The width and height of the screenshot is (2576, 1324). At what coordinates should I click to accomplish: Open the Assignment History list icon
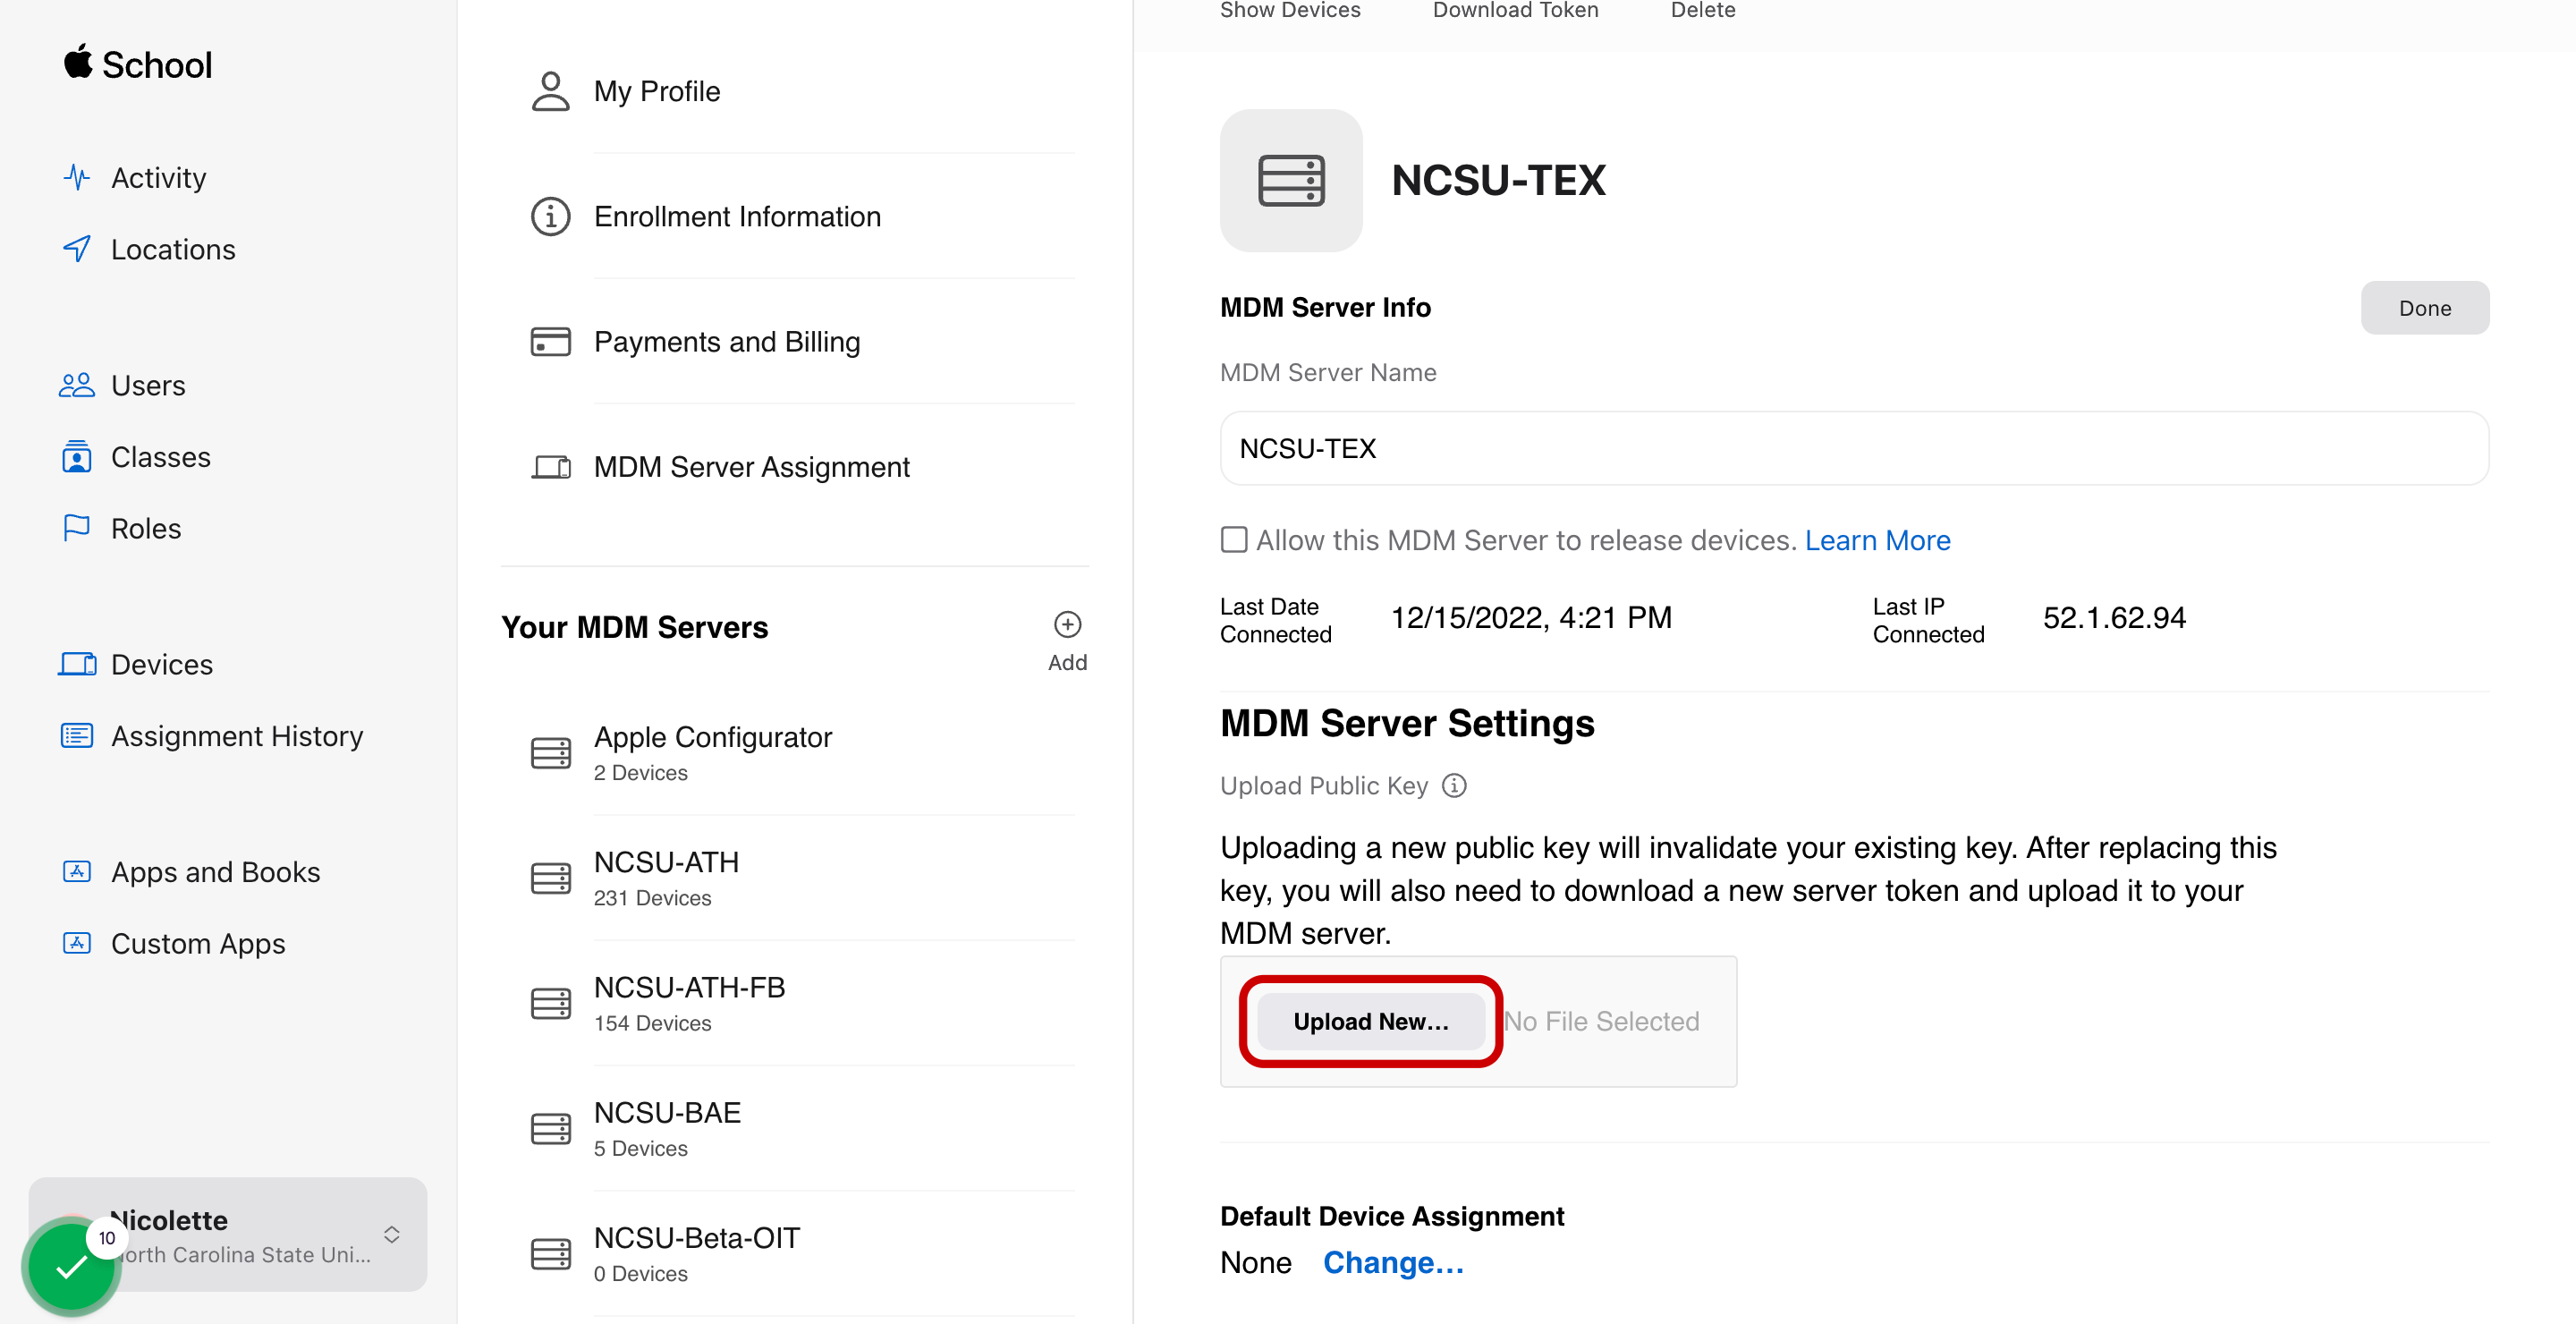77,736
